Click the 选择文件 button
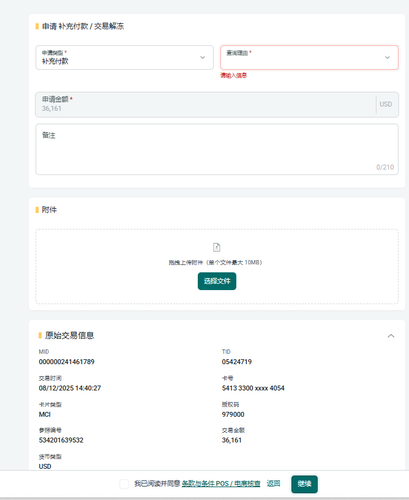The height and width of the screenshot is (500, 409). click(217, 281)
